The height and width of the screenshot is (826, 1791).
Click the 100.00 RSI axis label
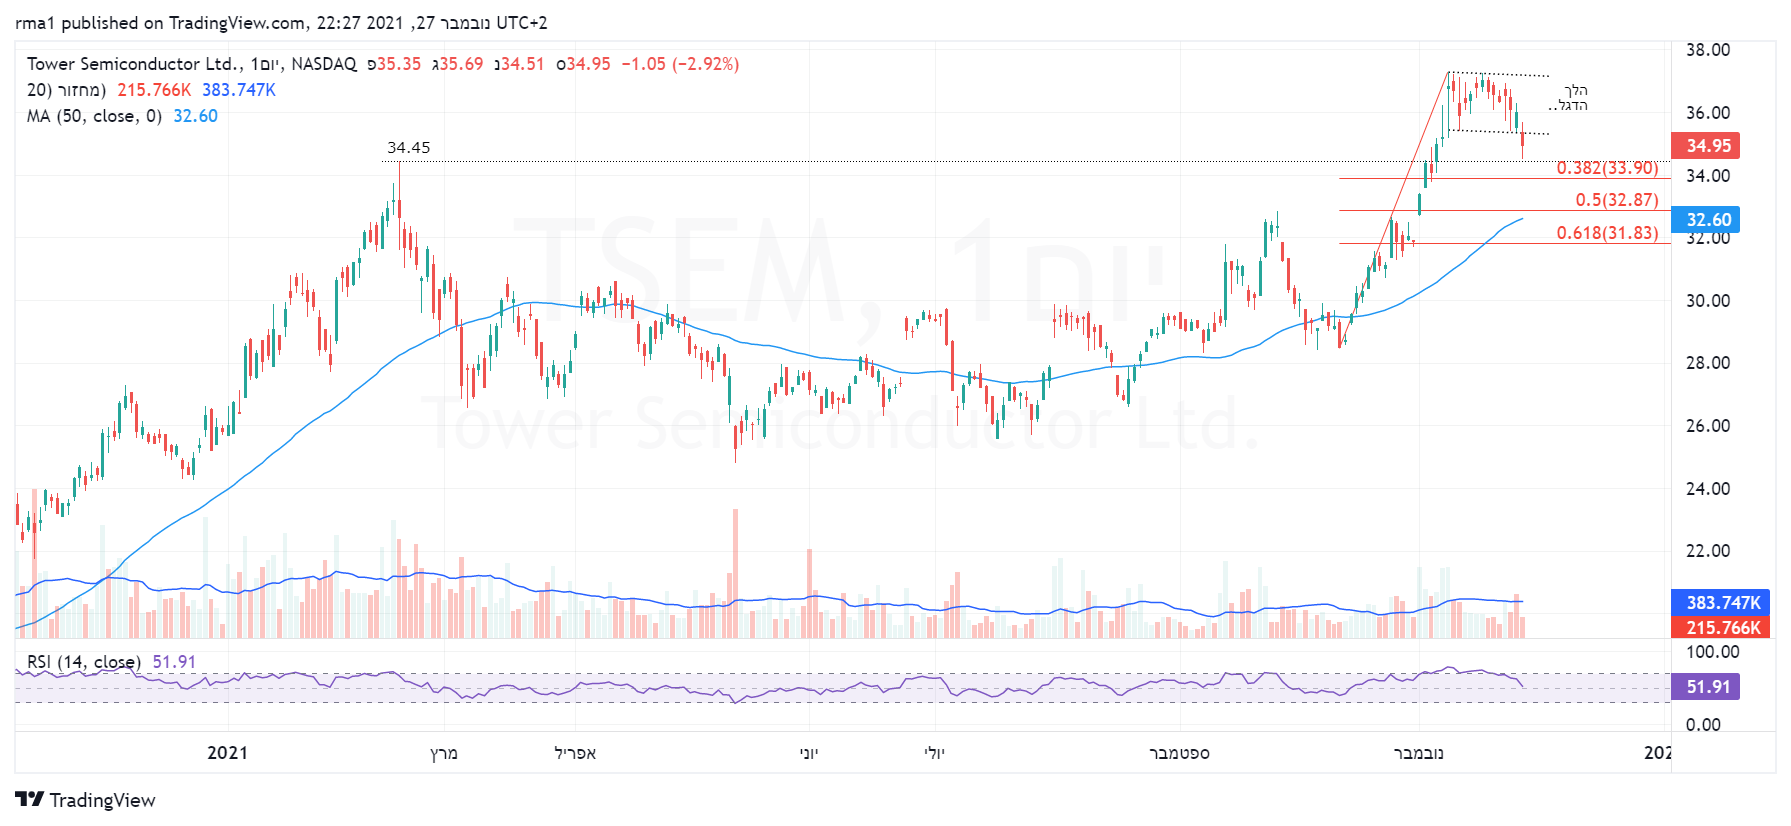click(x=1713, y=652)
